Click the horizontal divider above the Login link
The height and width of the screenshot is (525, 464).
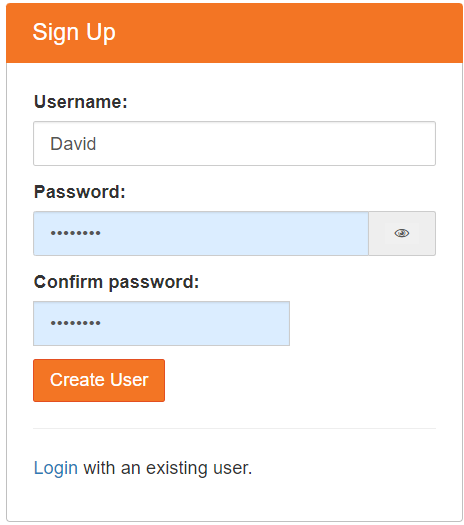tap(234, 428)
